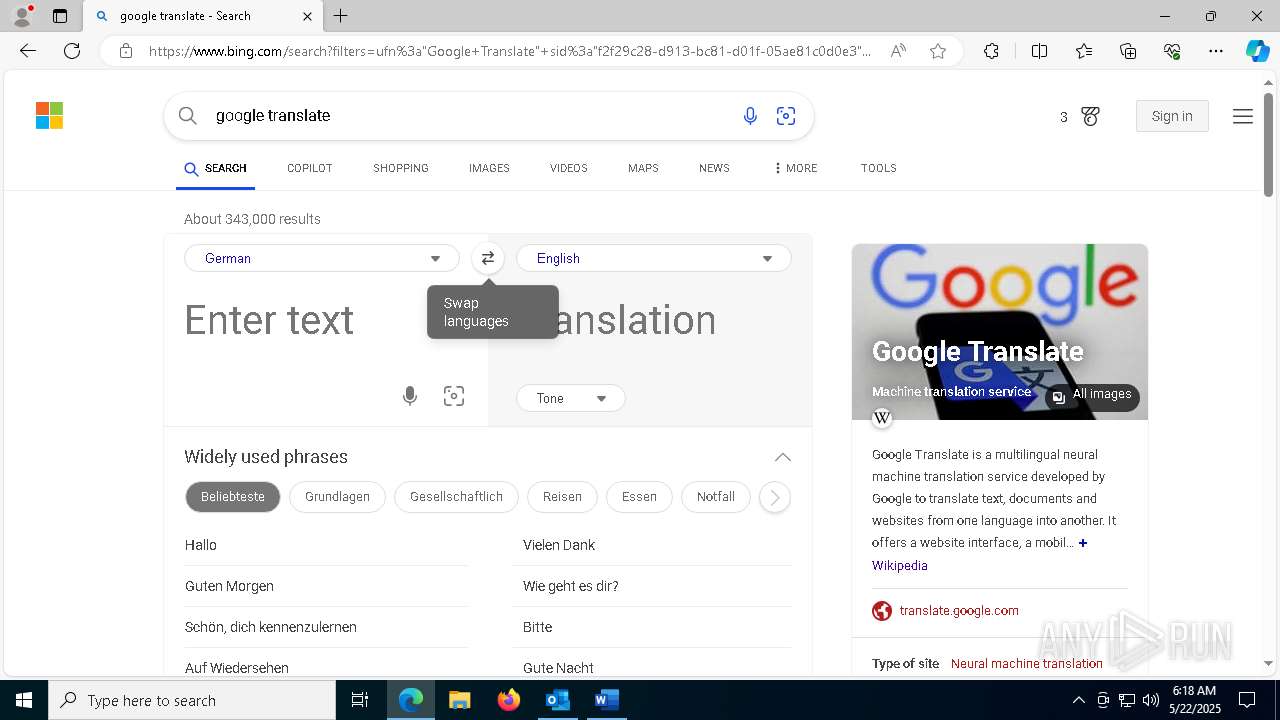Open All images button
The image size is (1280, 720).
(1092, 395)
